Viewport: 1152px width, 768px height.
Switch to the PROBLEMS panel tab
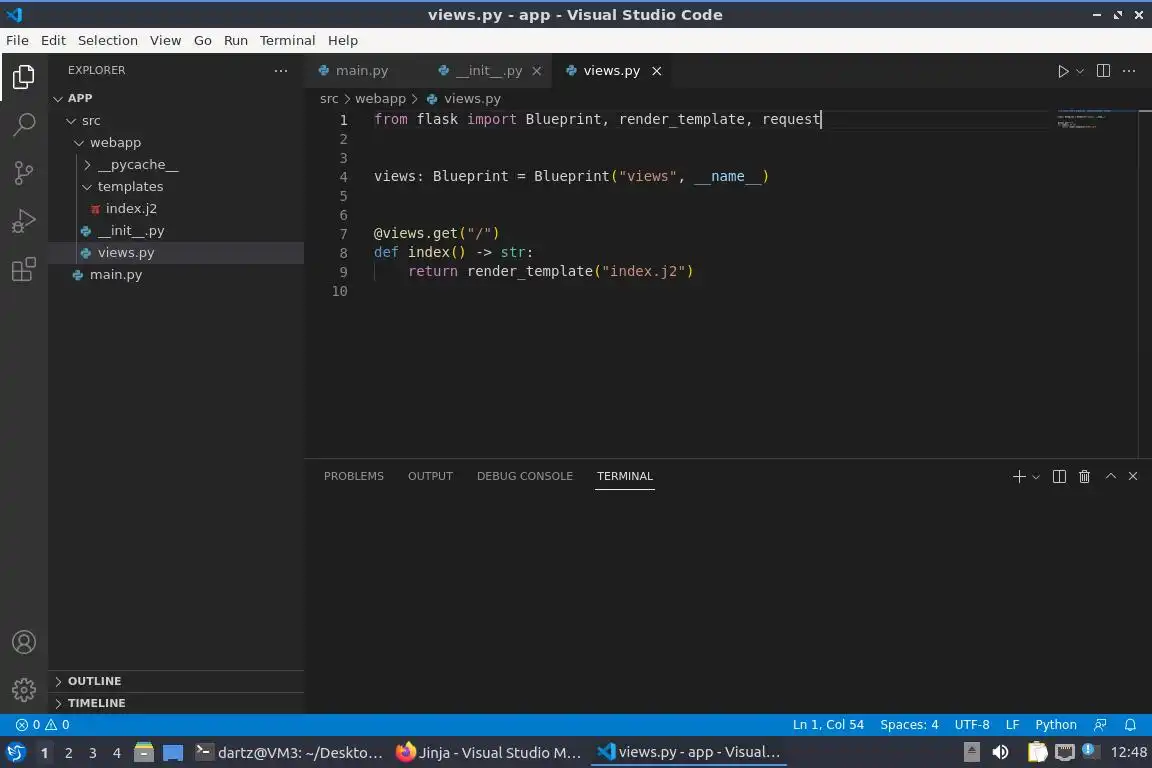tap(353, 476)
